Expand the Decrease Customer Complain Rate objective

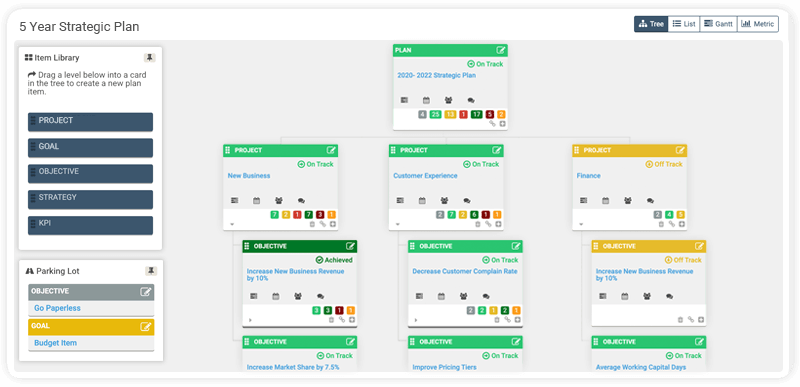tap(416, 320)
